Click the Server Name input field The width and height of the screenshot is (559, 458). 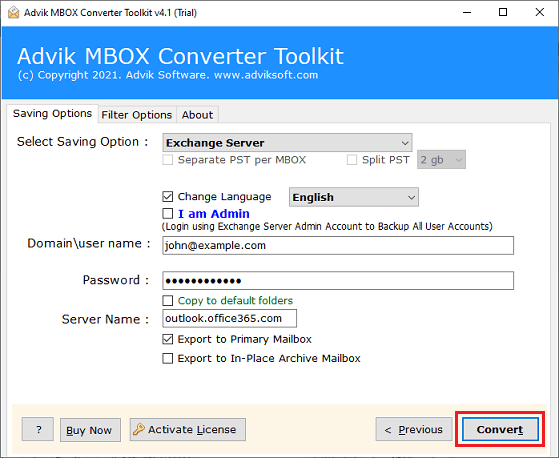(230, 318)
